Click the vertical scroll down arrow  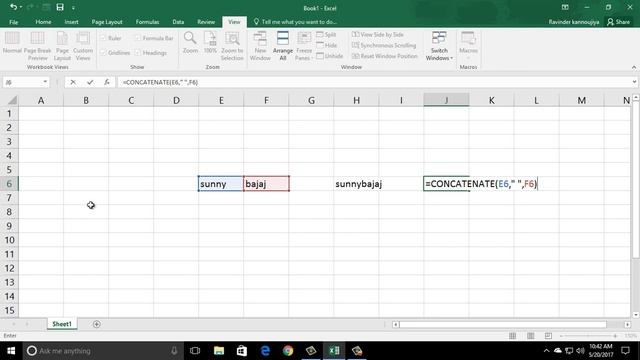click(636, 315)
